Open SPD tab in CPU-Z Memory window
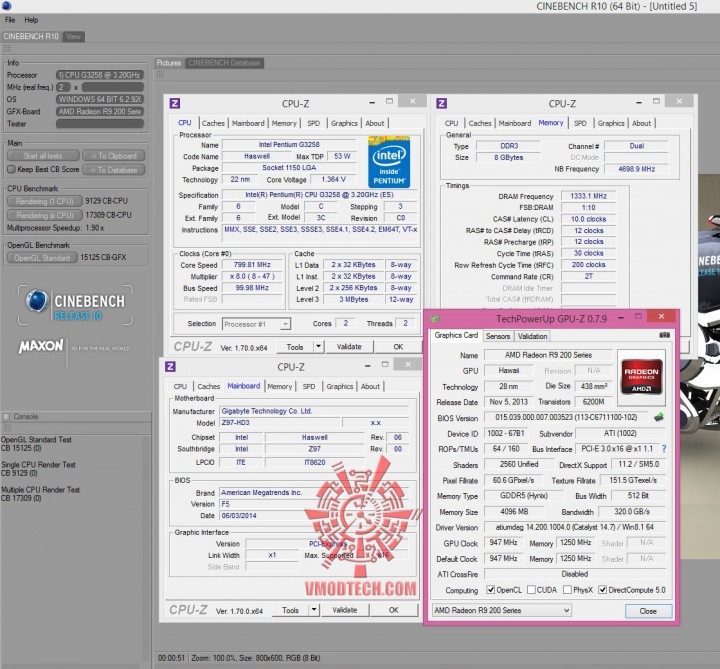 tap(580, 123)
